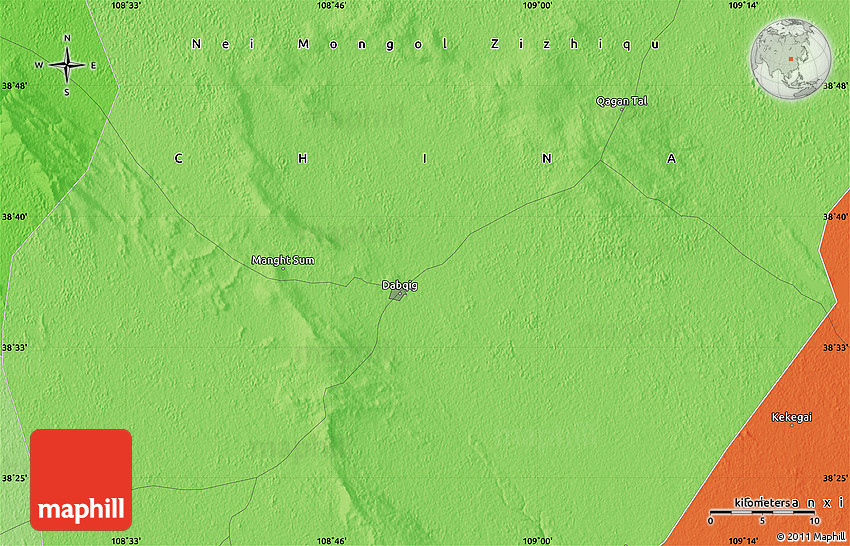
Task: Click the Manght Sum label text
Action: pos(283,260)
